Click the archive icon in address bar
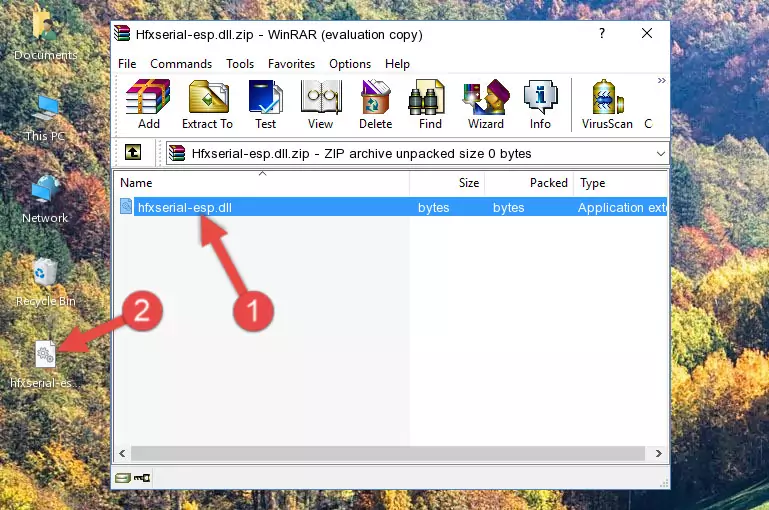769x510 pixels. coord(177,153)
